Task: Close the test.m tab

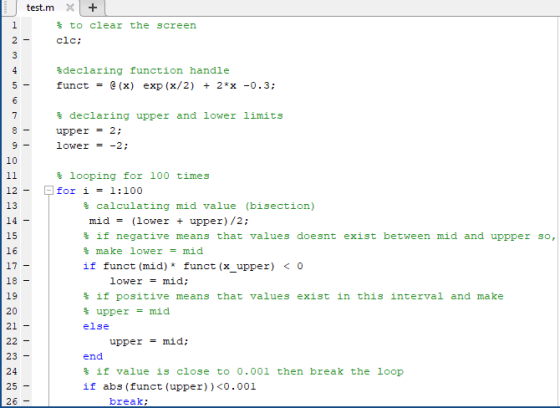Action: tap(70, 8)
